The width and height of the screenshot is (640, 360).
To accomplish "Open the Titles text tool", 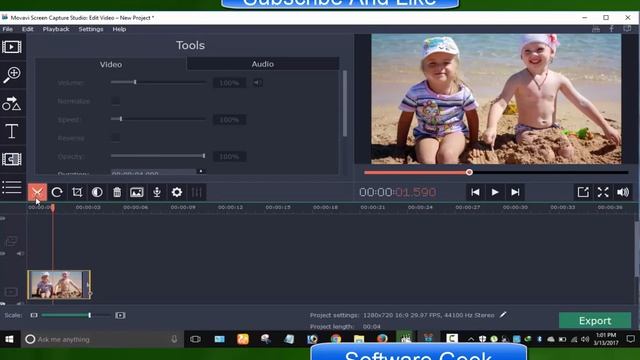I will pyautogui.click(x=11, y=131).
